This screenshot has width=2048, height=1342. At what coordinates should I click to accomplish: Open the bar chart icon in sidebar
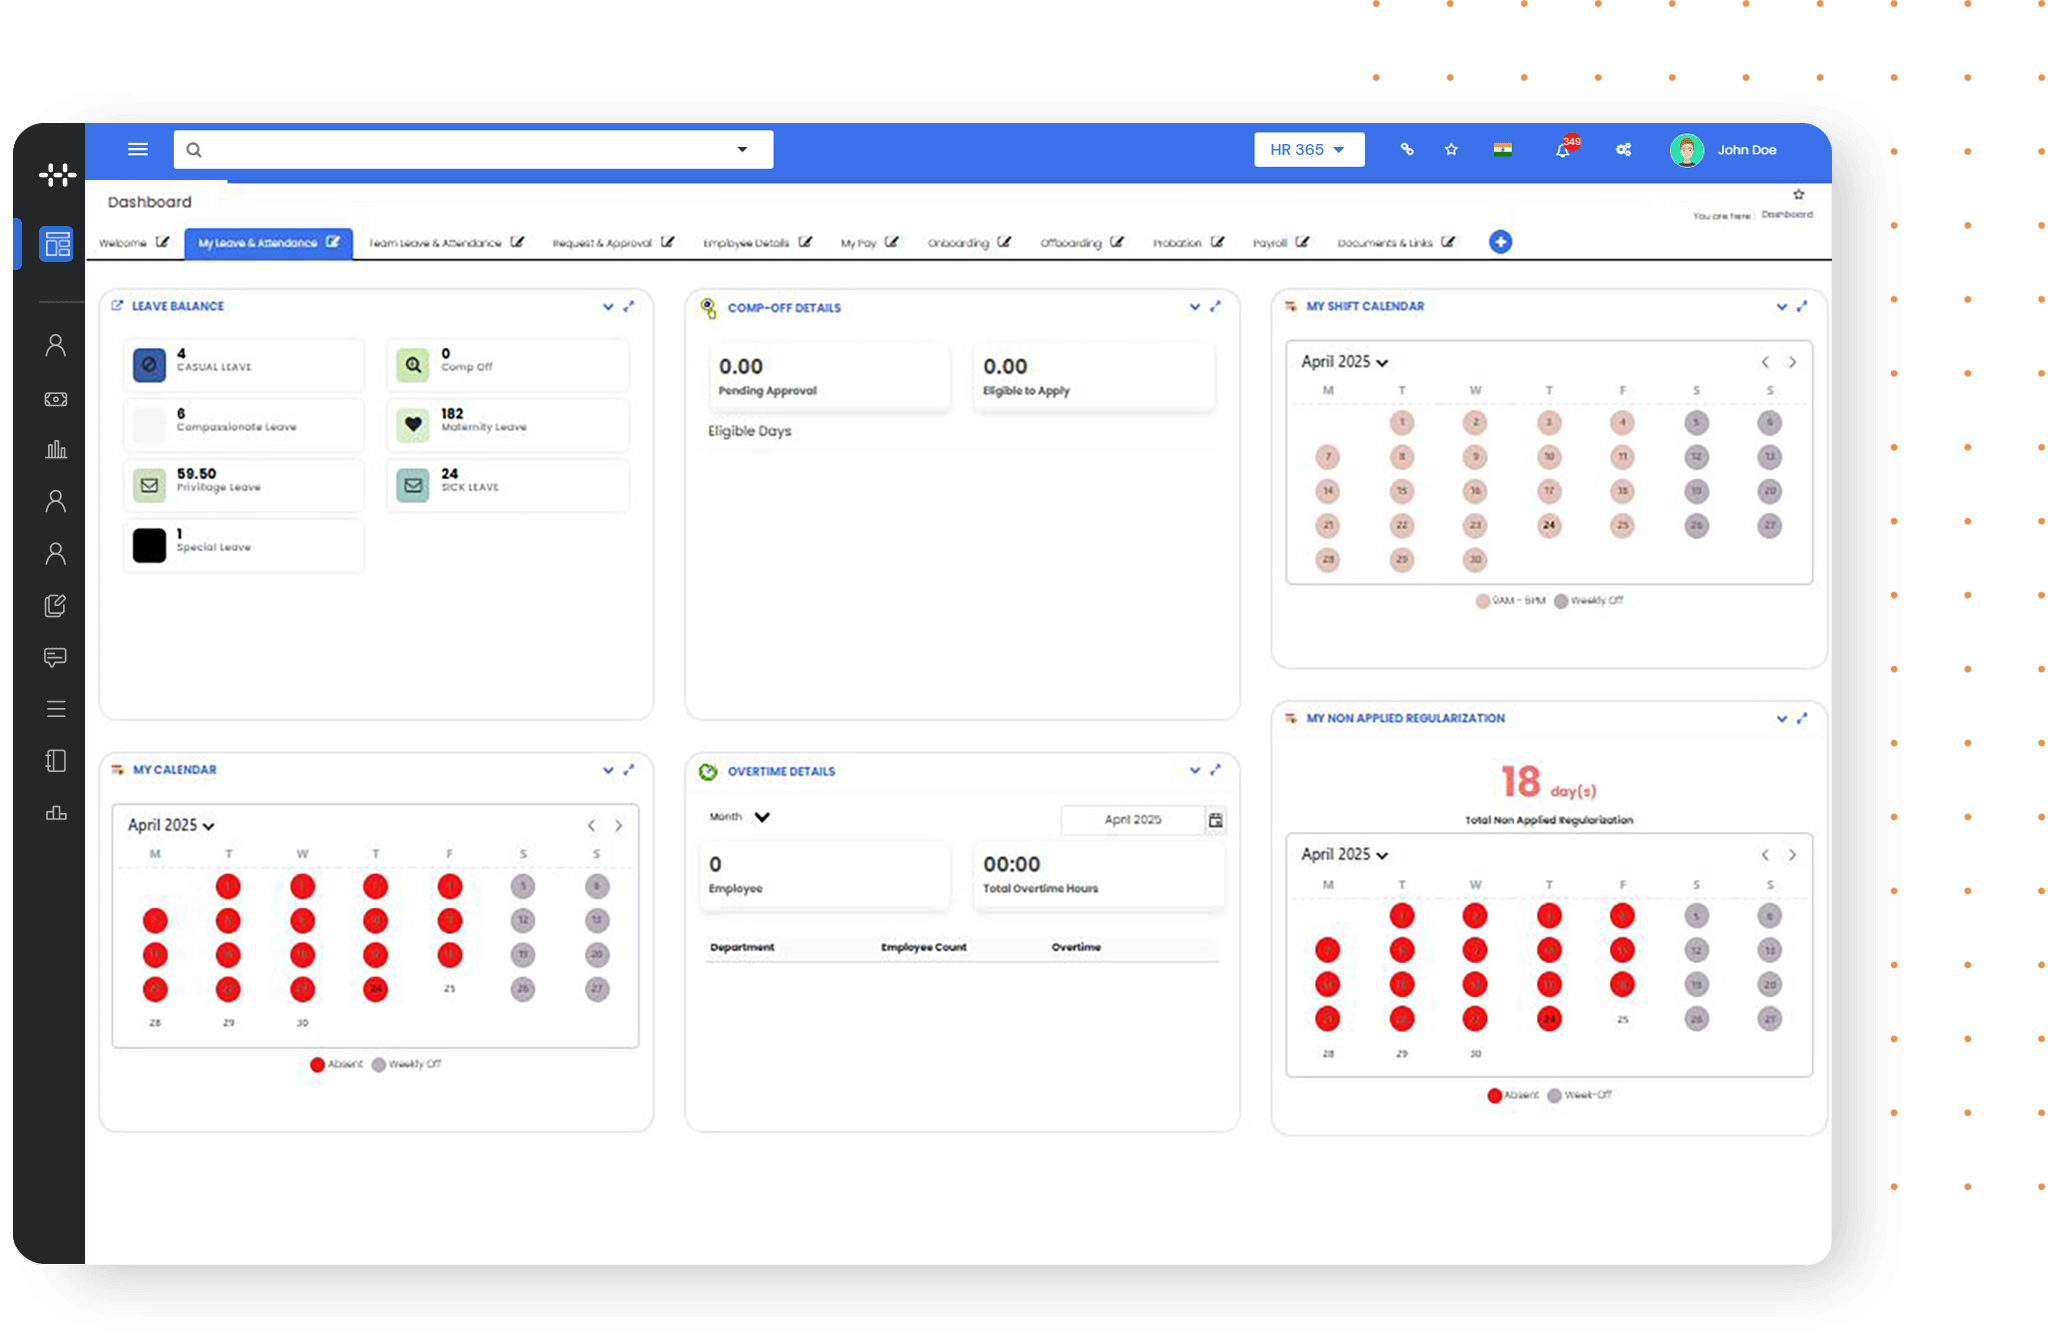point(56,450)
